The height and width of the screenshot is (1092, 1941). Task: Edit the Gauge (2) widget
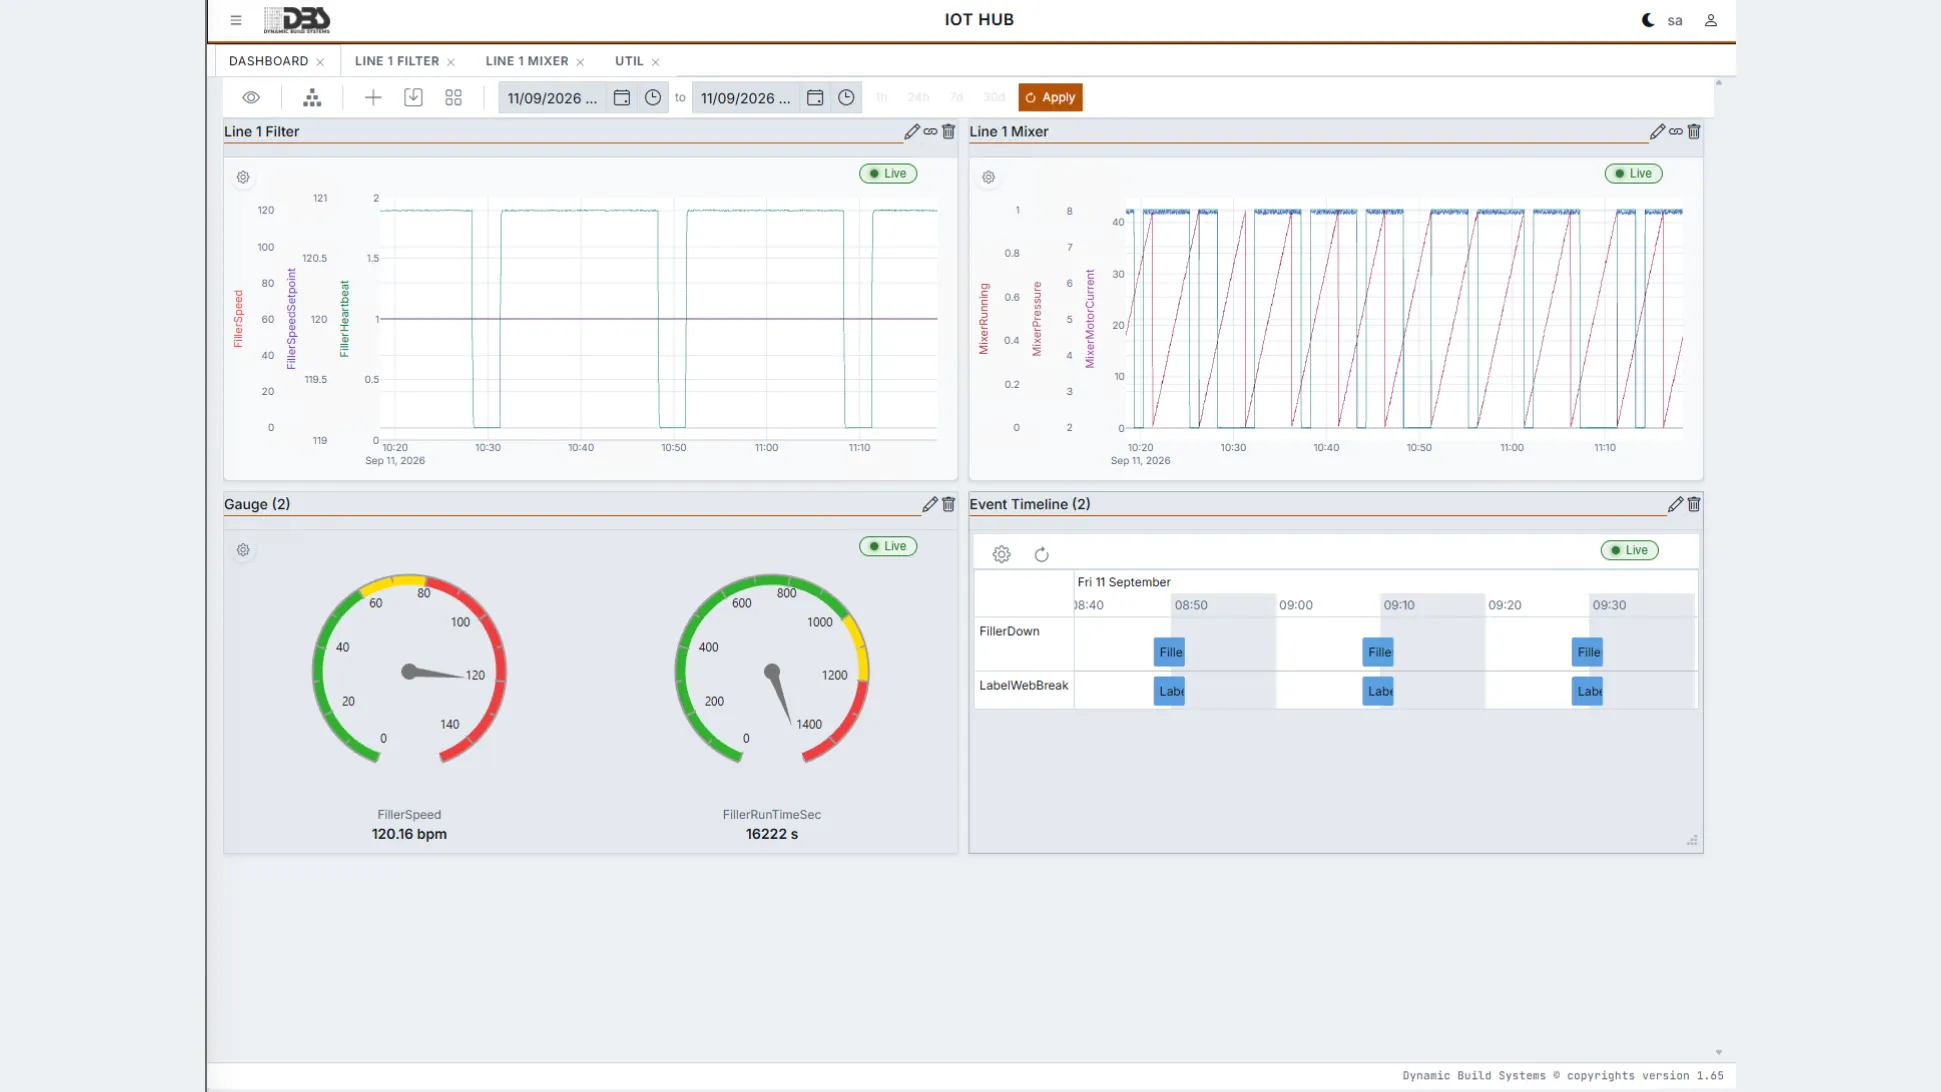pyautogui.click(x=930, y=504)
